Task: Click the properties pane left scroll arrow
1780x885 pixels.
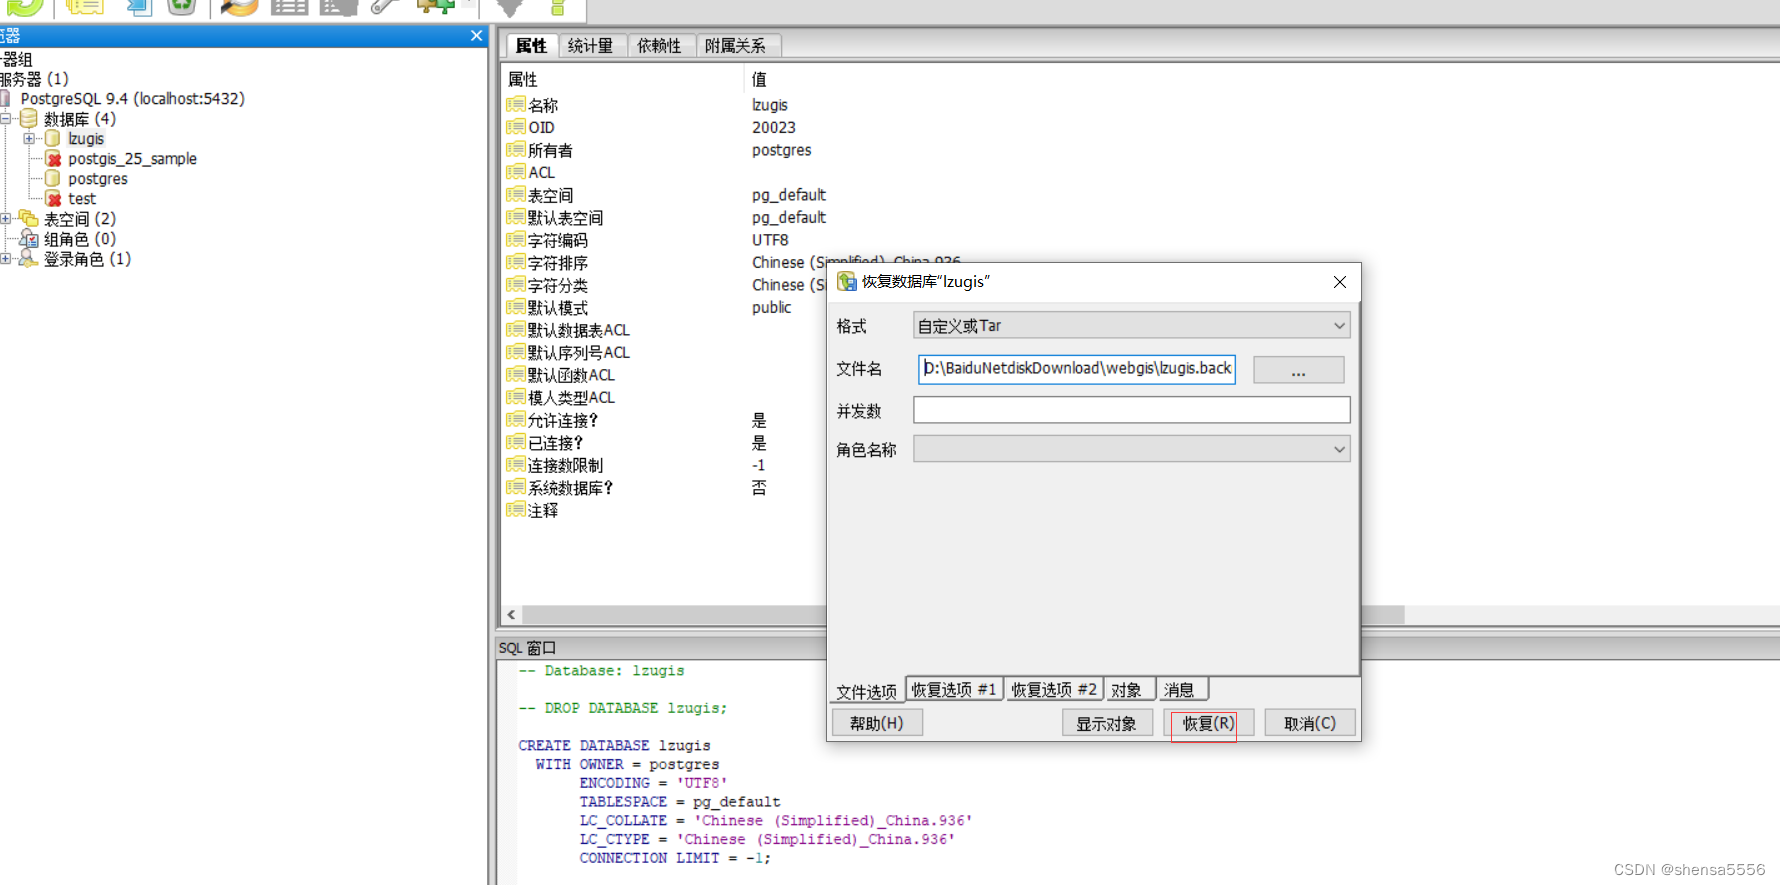Action: click(x=511, y=615)
